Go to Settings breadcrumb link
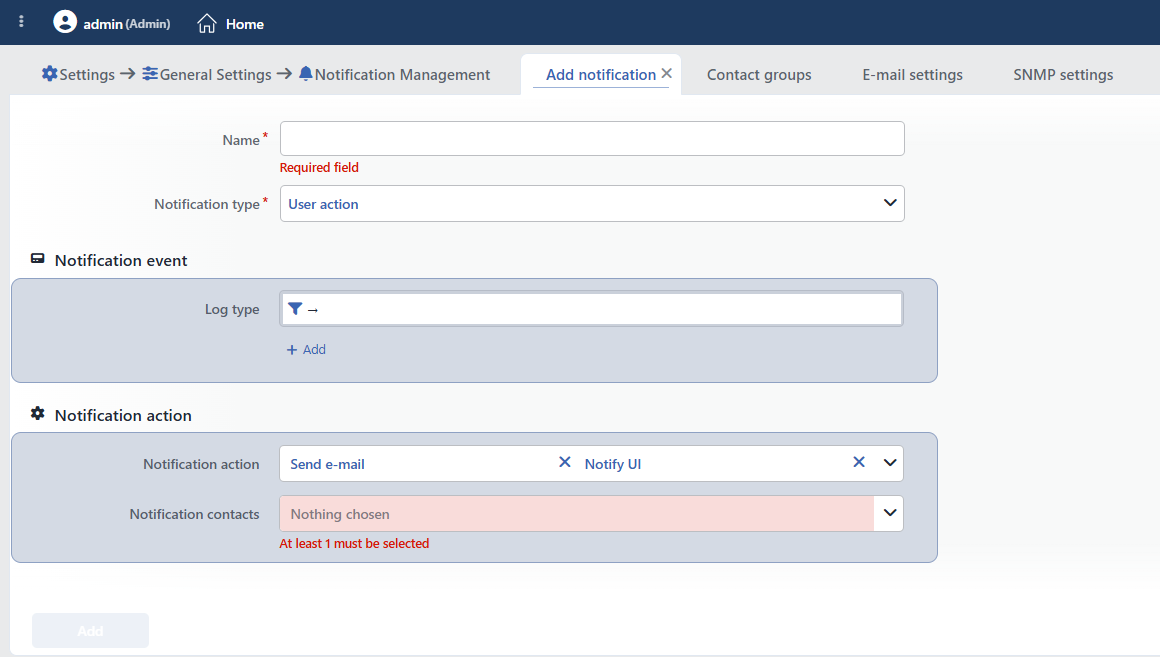The width and height of the screenshot is (1160, 657). tap(87, 75)
